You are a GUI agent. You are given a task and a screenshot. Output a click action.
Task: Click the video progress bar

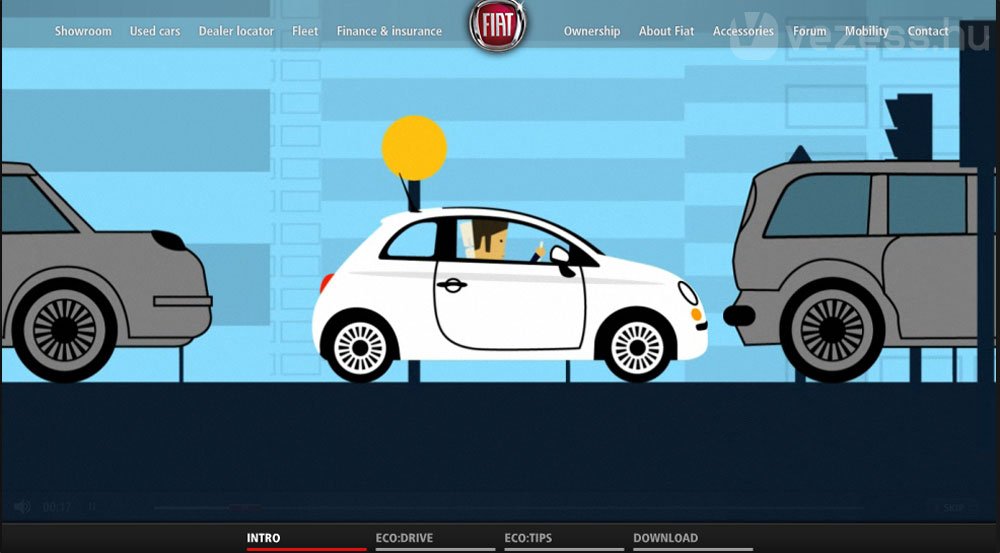(500, 507)
